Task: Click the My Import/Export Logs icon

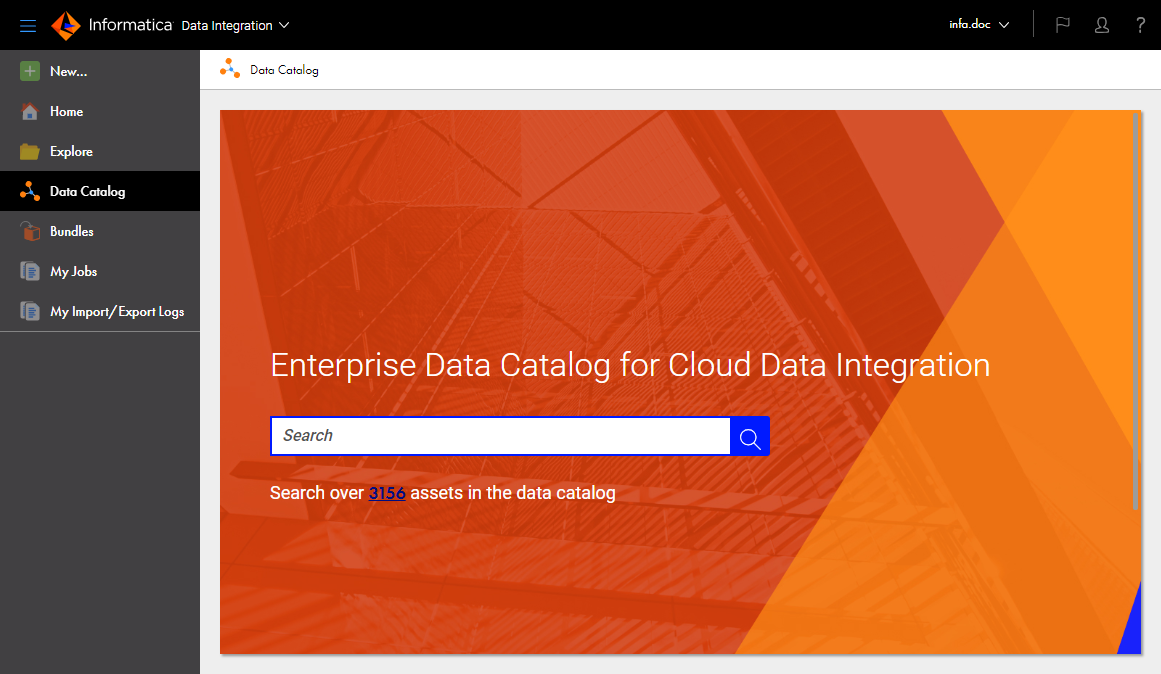Action: click(30, 311)
